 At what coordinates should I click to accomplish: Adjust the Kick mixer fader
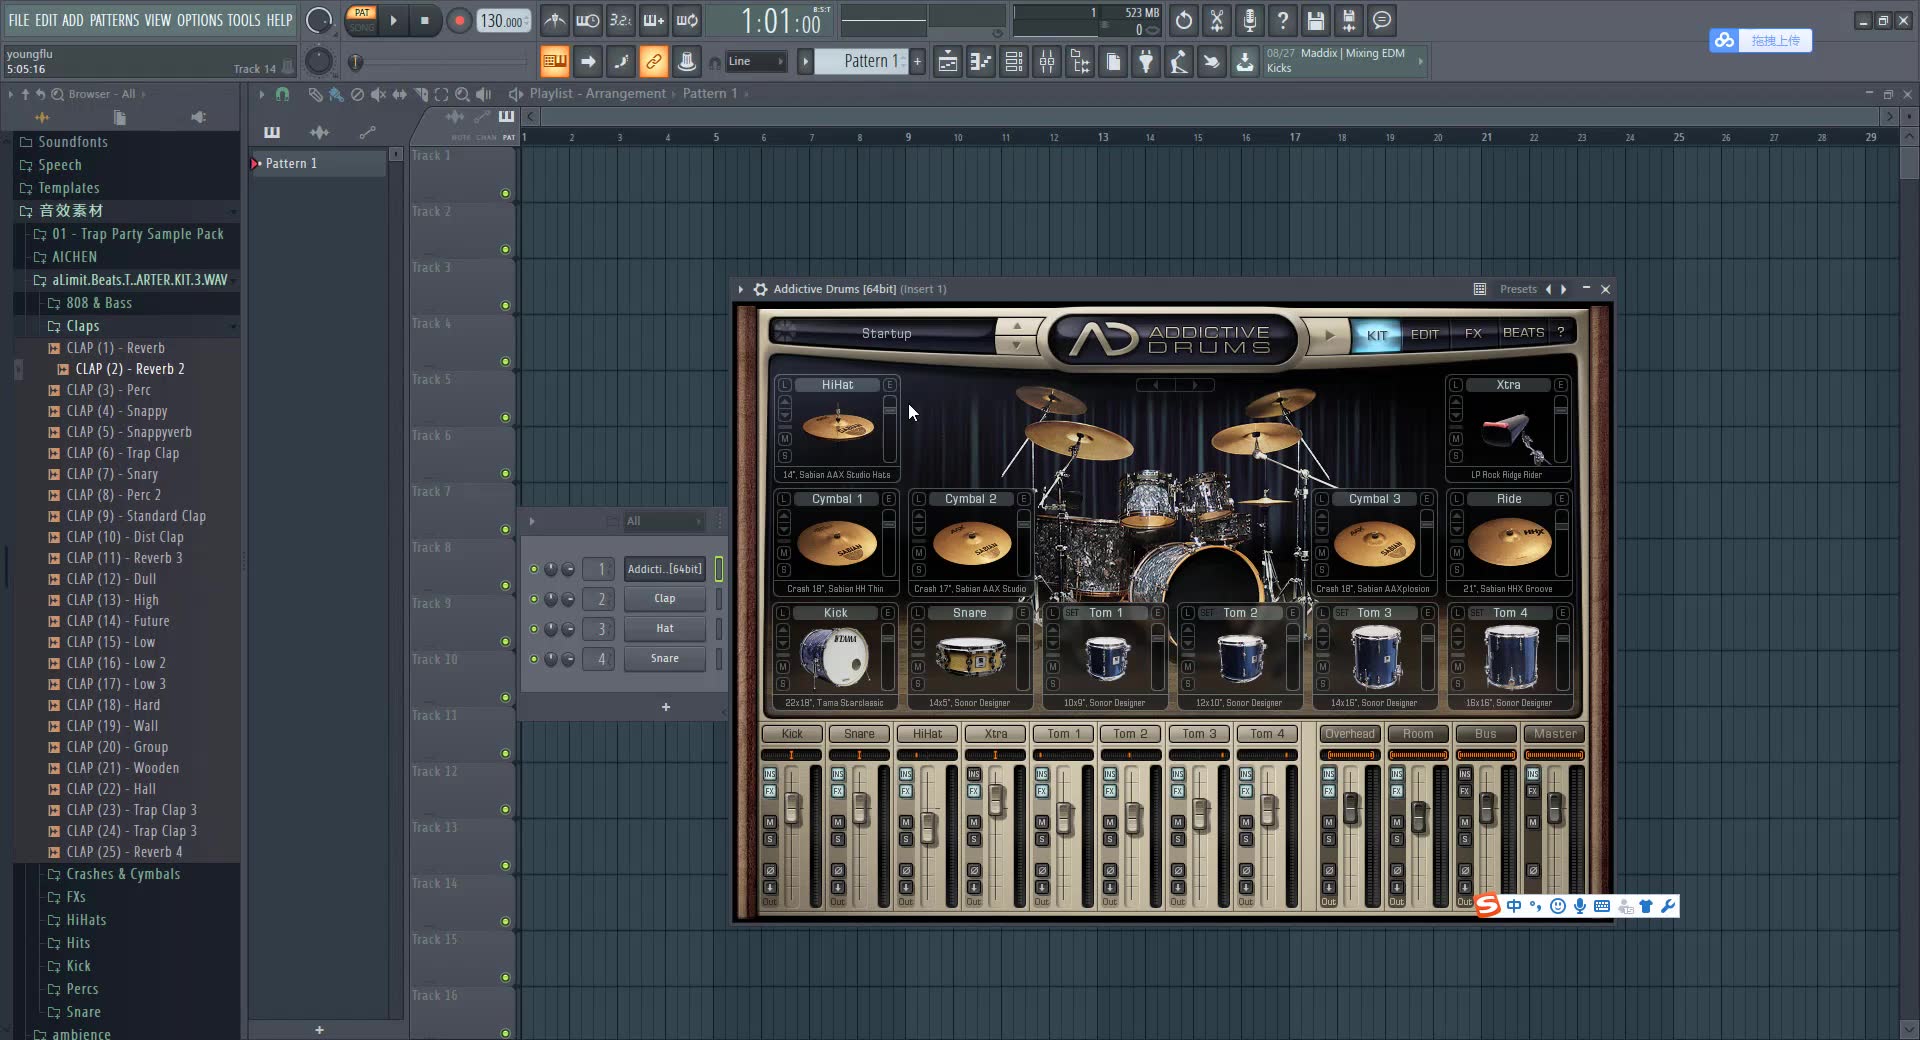pyautogui.click(x=793, y=808)
